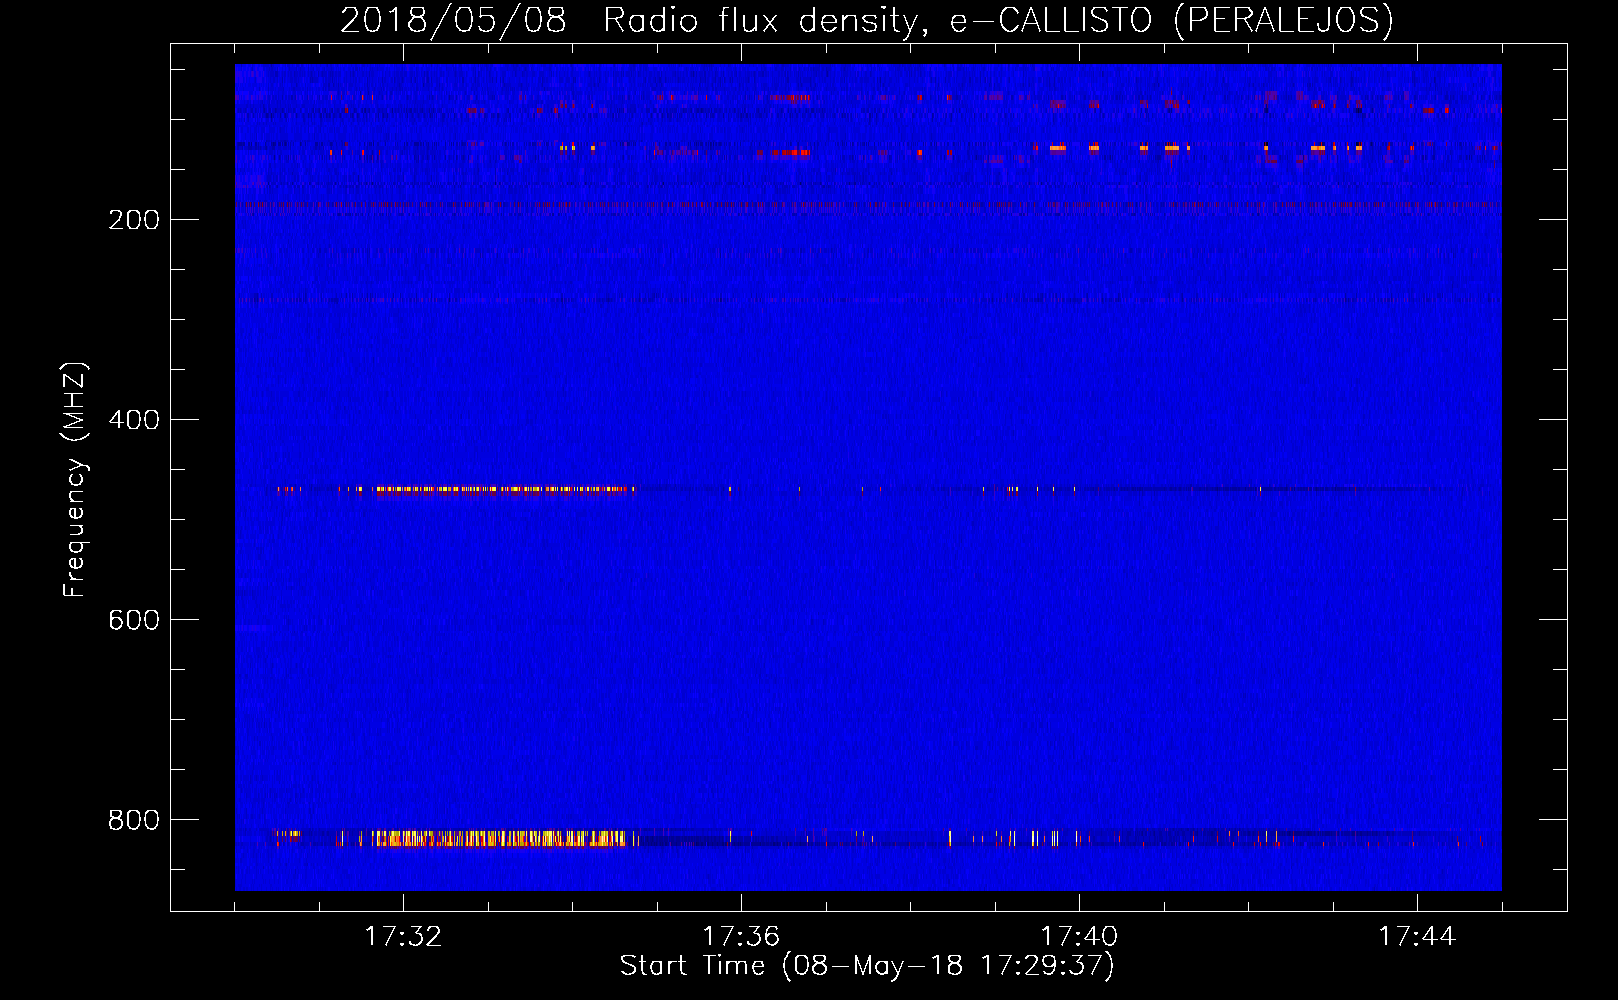This screenshot has width=1618, height=1000.
Task: Click the 200 frequency tick label
Action: click(134, 220)
